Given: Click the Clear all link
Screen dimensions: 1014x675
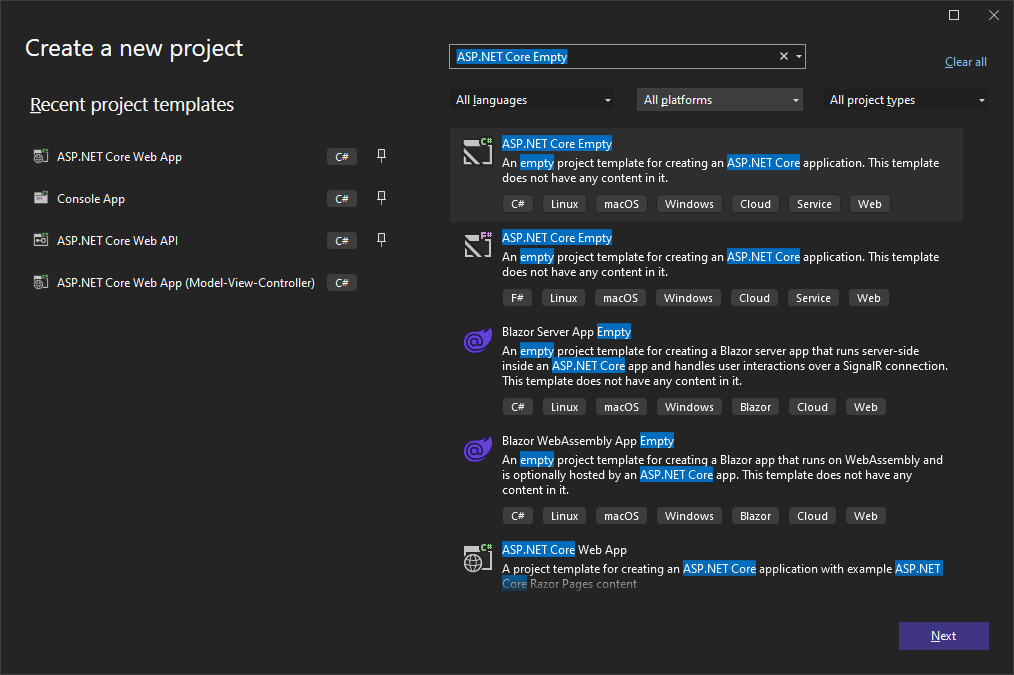Looking at the screenshot, I should 965,62.
